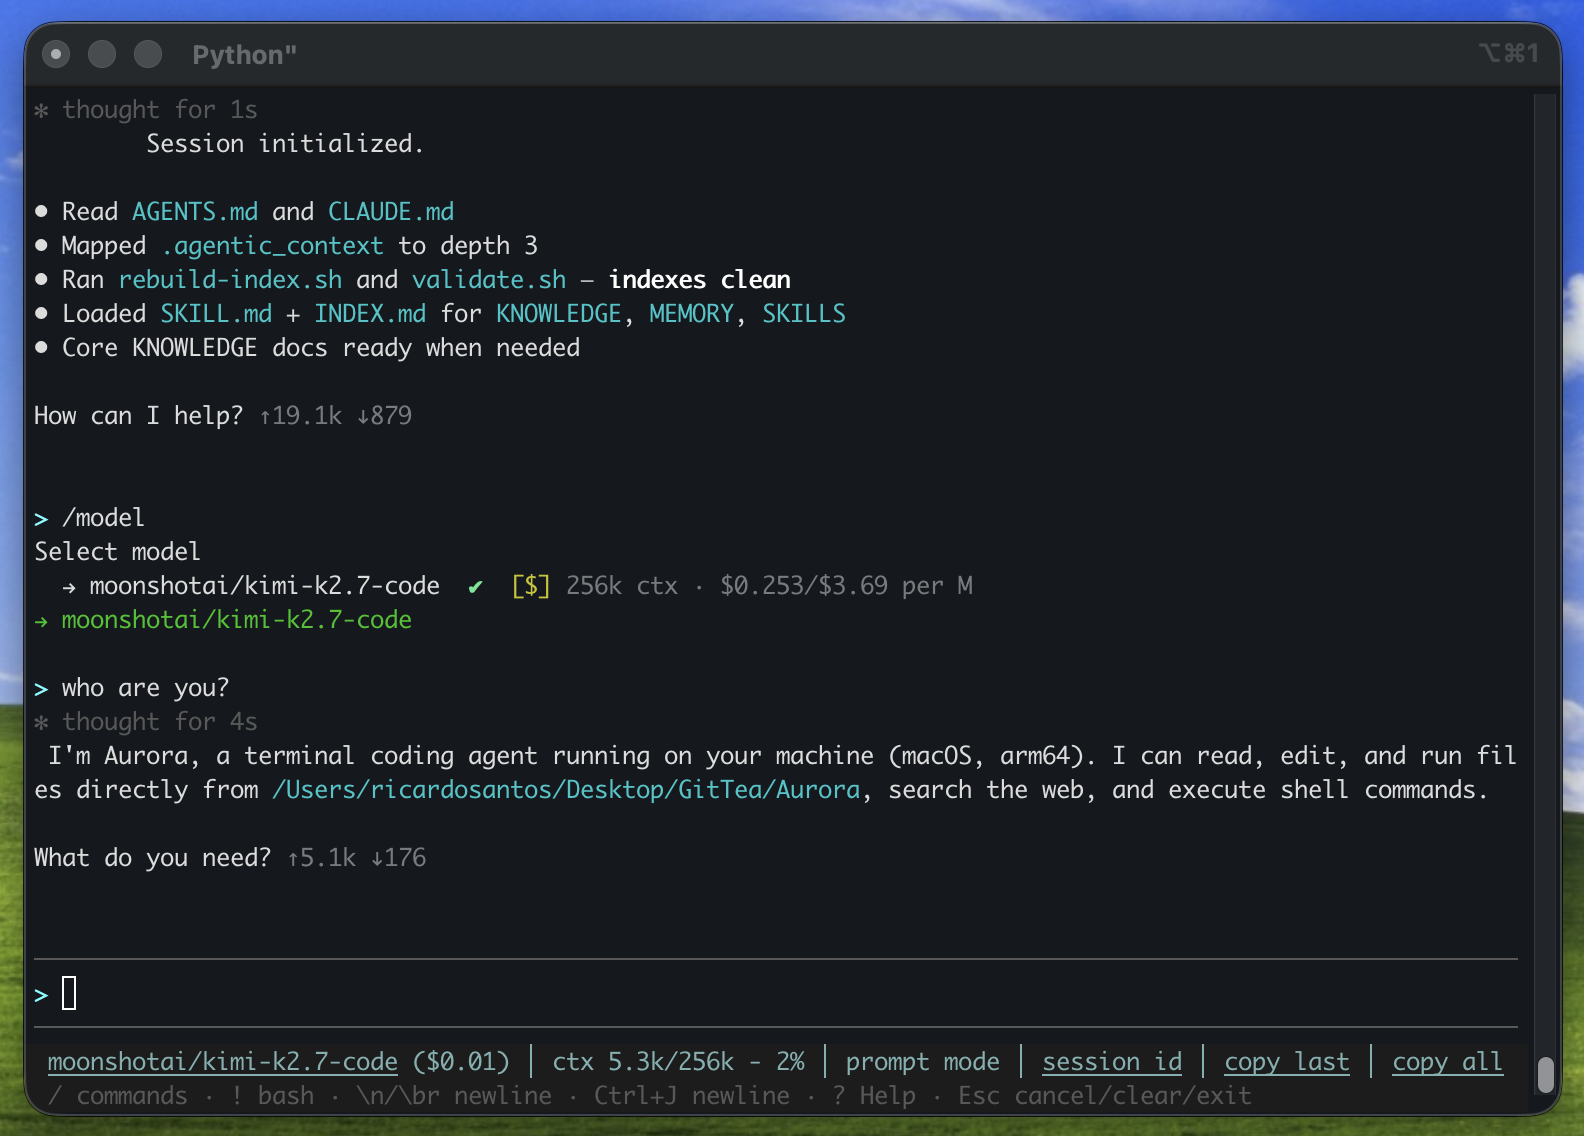Click the CLAUDE.md file name
Screen dimensions: 1584x1136
(x=391, y=212)
